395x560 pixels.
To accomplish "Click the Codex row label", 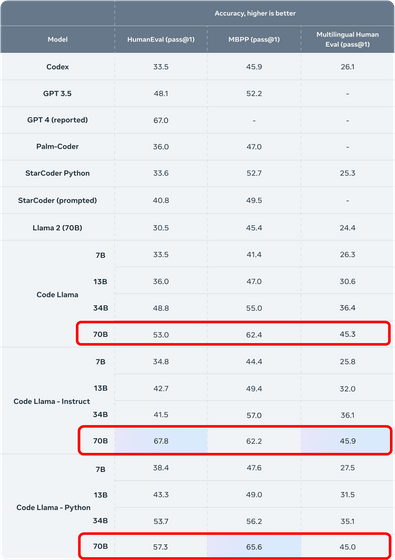I will point(58,67).
